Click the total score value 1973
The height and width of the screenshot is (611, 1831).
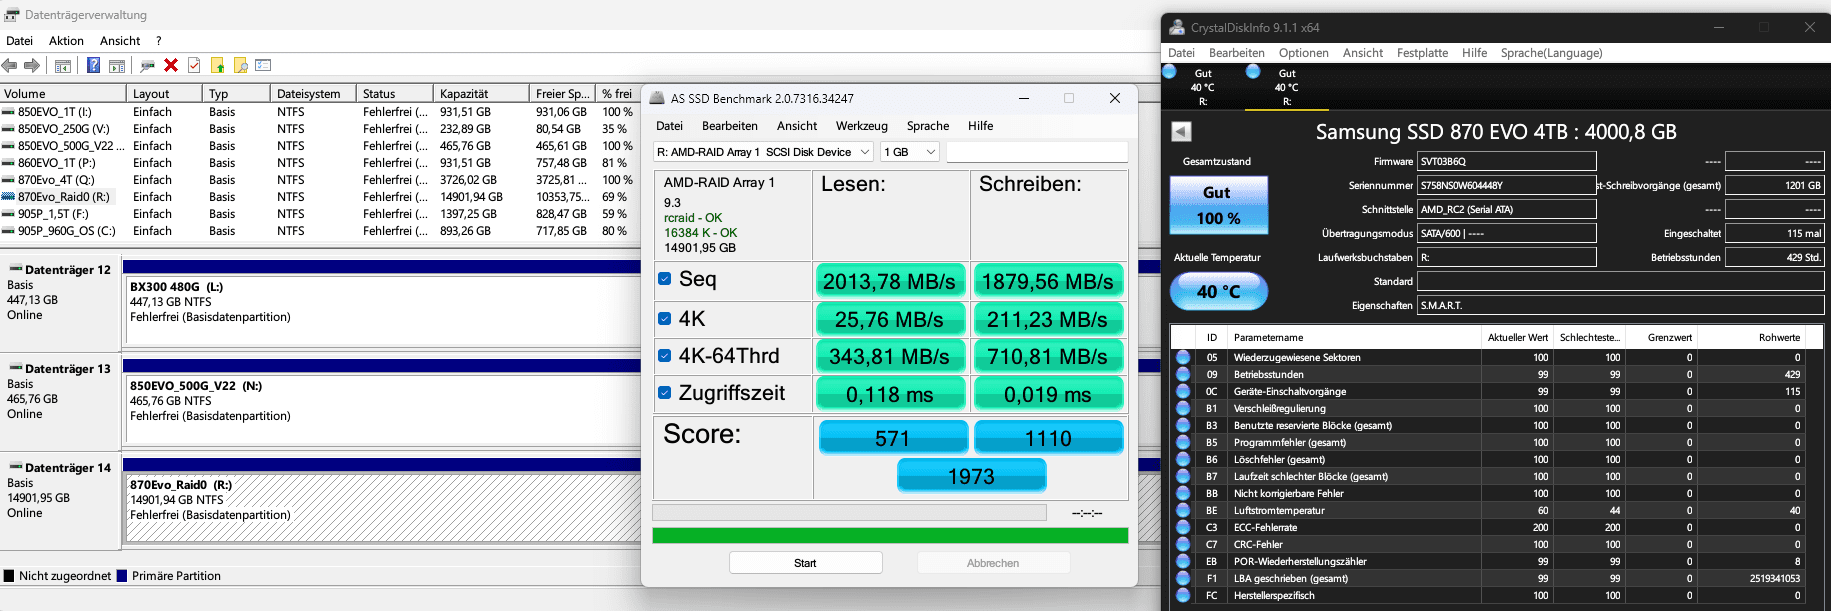click(972, 476)
